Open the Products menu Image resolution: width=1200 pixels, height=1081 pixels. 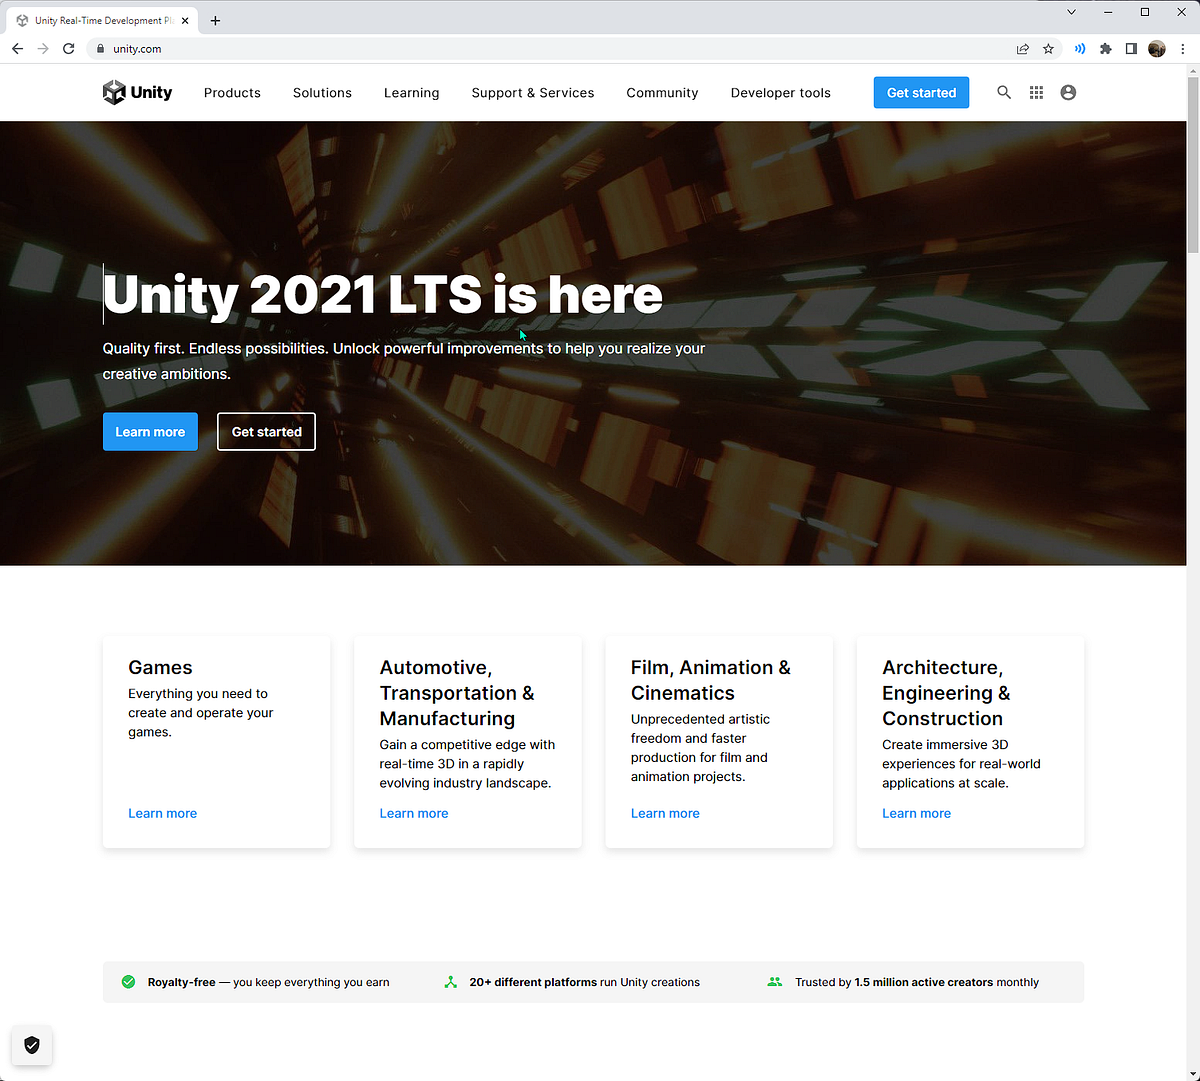pyautogui.click(x=232, y=92)
